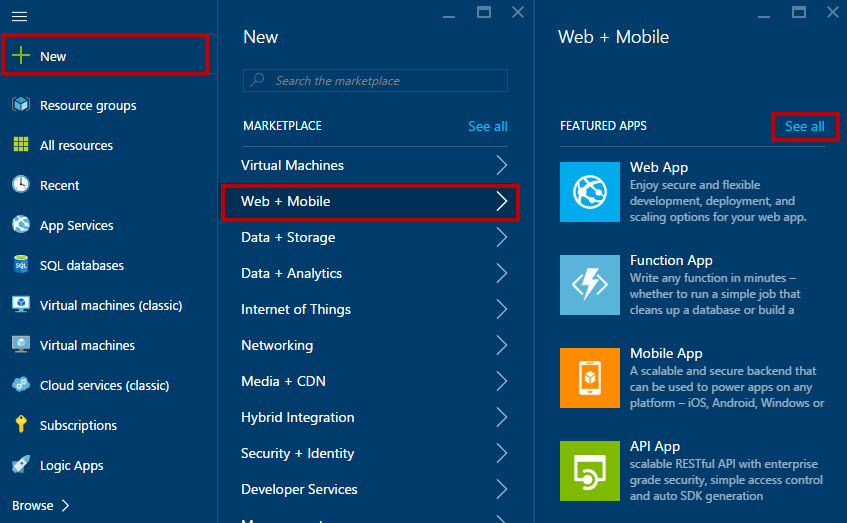Expand Hybrid Integration chevron

tap(502, 417)
